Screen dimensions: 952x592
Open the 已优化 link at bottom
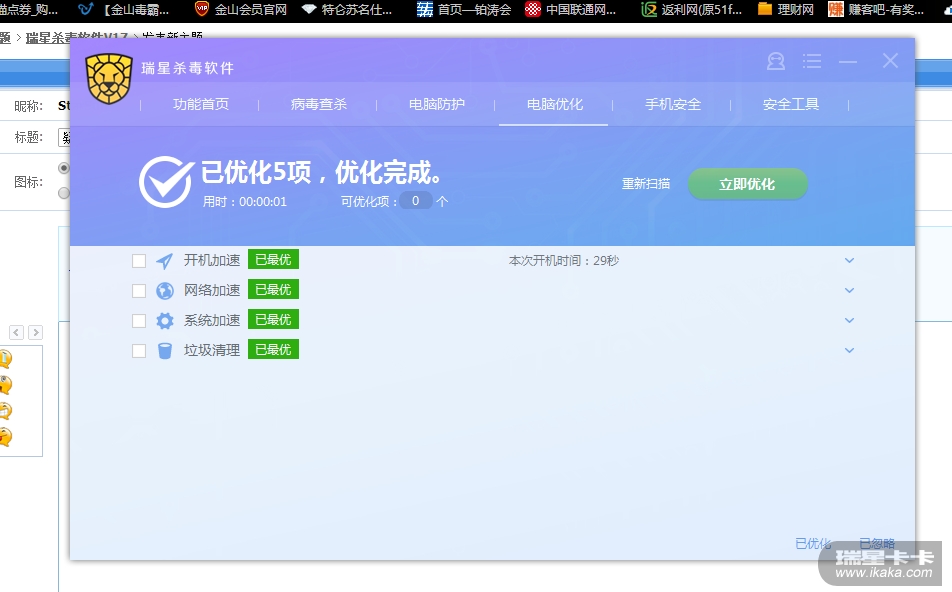pyautogui.click(x=813, y=543)
